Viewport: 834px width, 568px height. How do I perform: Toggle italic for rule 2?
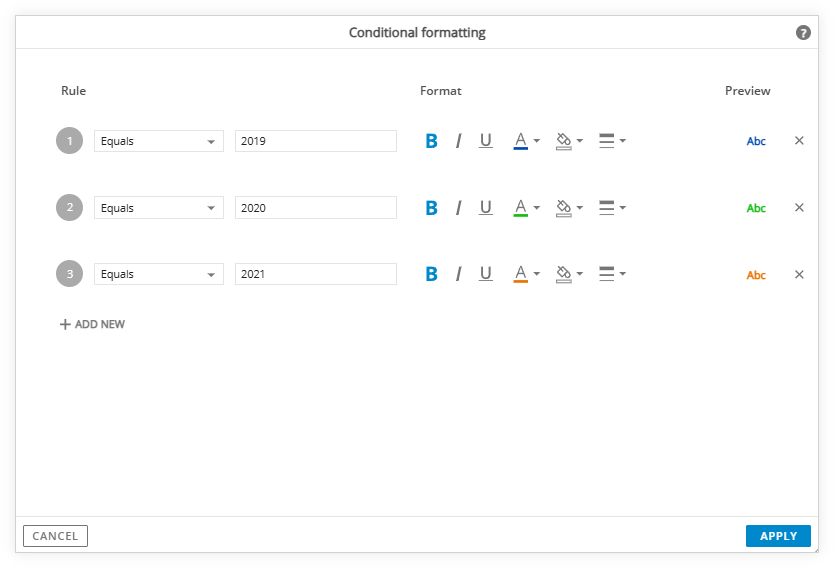pyautogui.click(x=458, y=207)
